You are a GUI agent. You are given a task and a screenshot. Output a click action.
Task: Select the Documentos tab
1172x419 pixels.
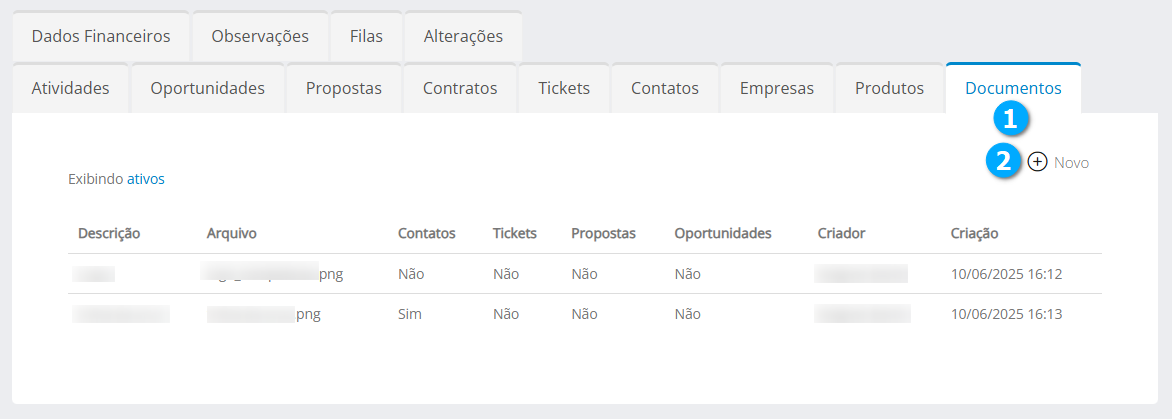coord(1013,88)
